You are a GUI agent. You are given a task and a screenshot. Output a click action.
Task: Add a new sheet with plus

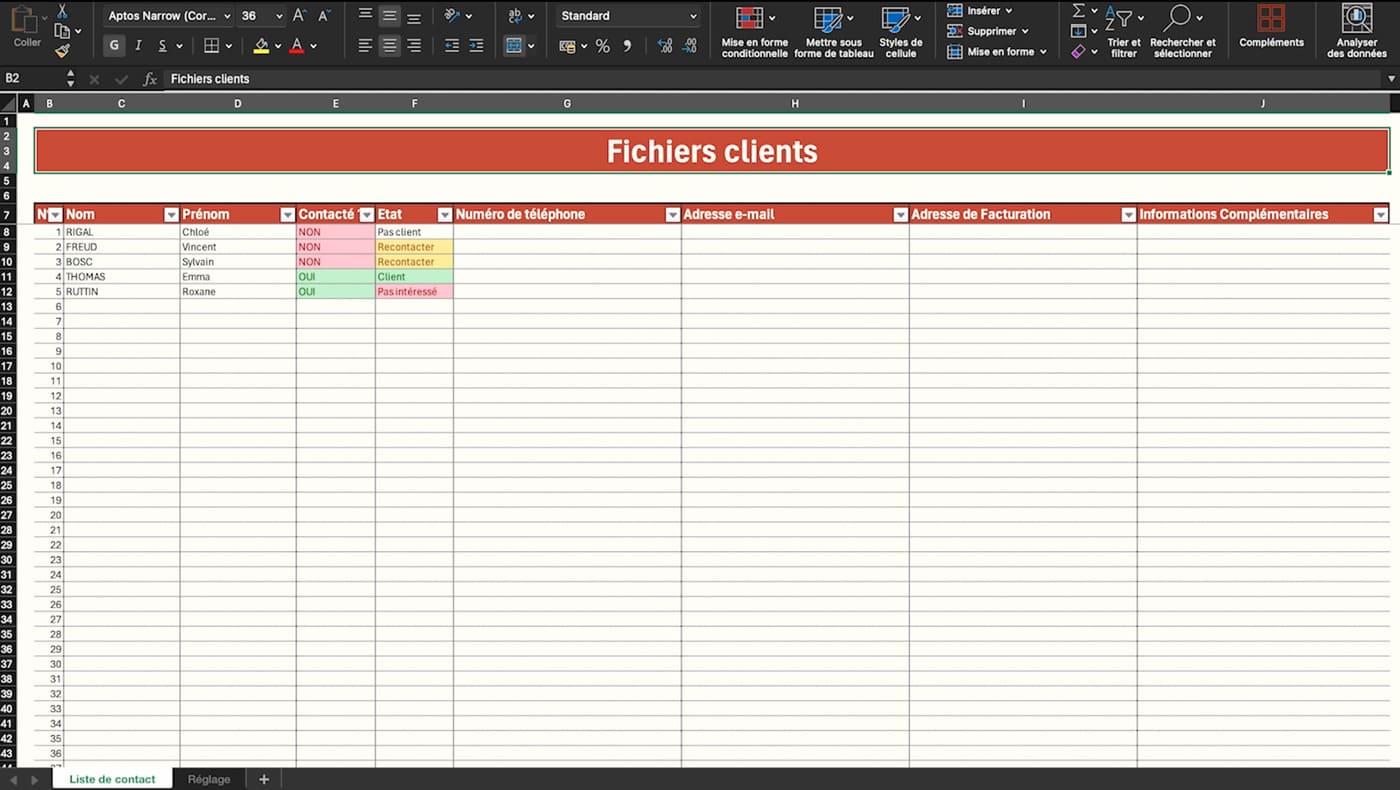coord(264,779)
